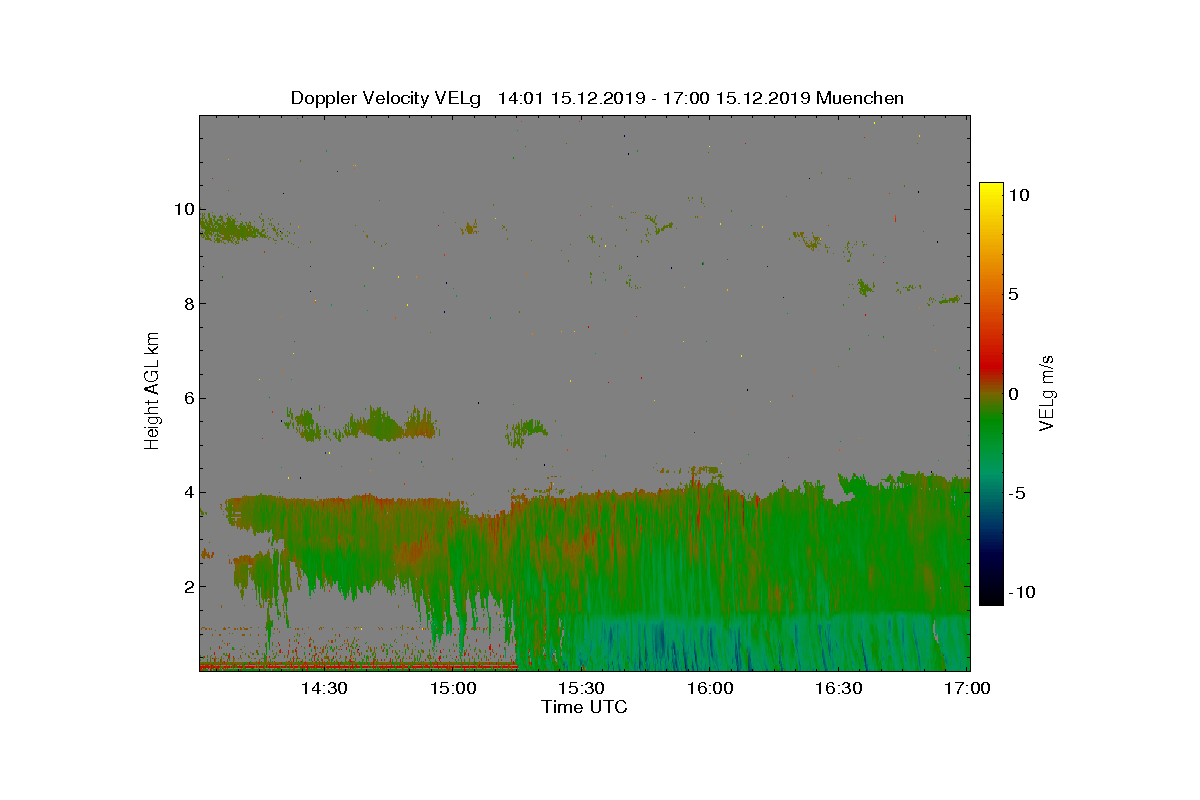Click the colorbar tick label 10
The image size is (1200, 800).
[x=1018, y=196]
